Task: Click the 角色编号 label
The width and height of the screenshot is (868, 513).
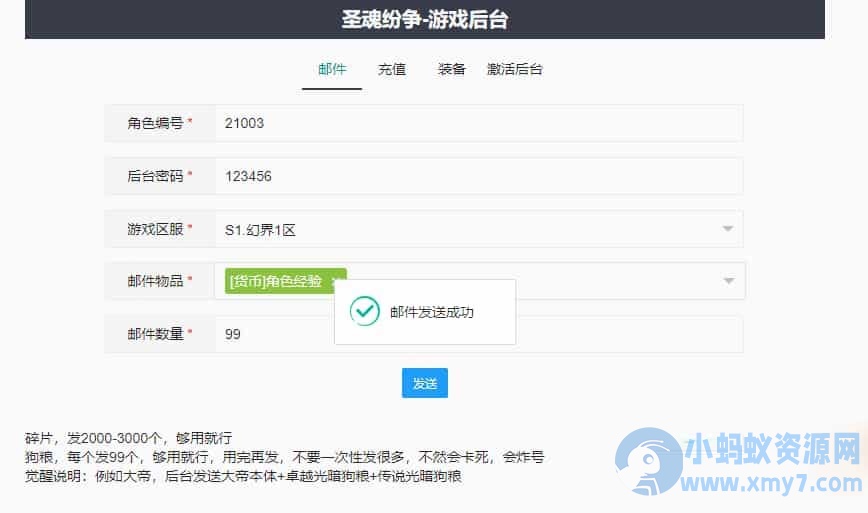Action: [x=155, y=123]
